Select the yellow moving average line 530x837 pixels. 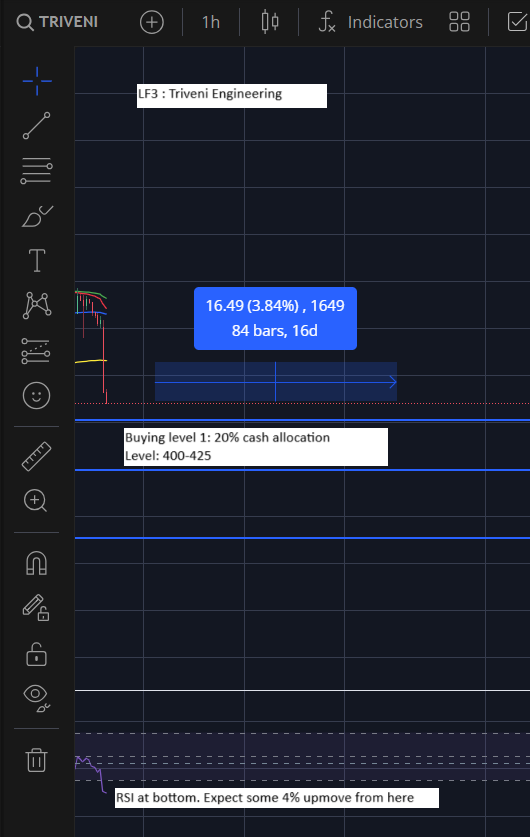[x=91, y=361]
